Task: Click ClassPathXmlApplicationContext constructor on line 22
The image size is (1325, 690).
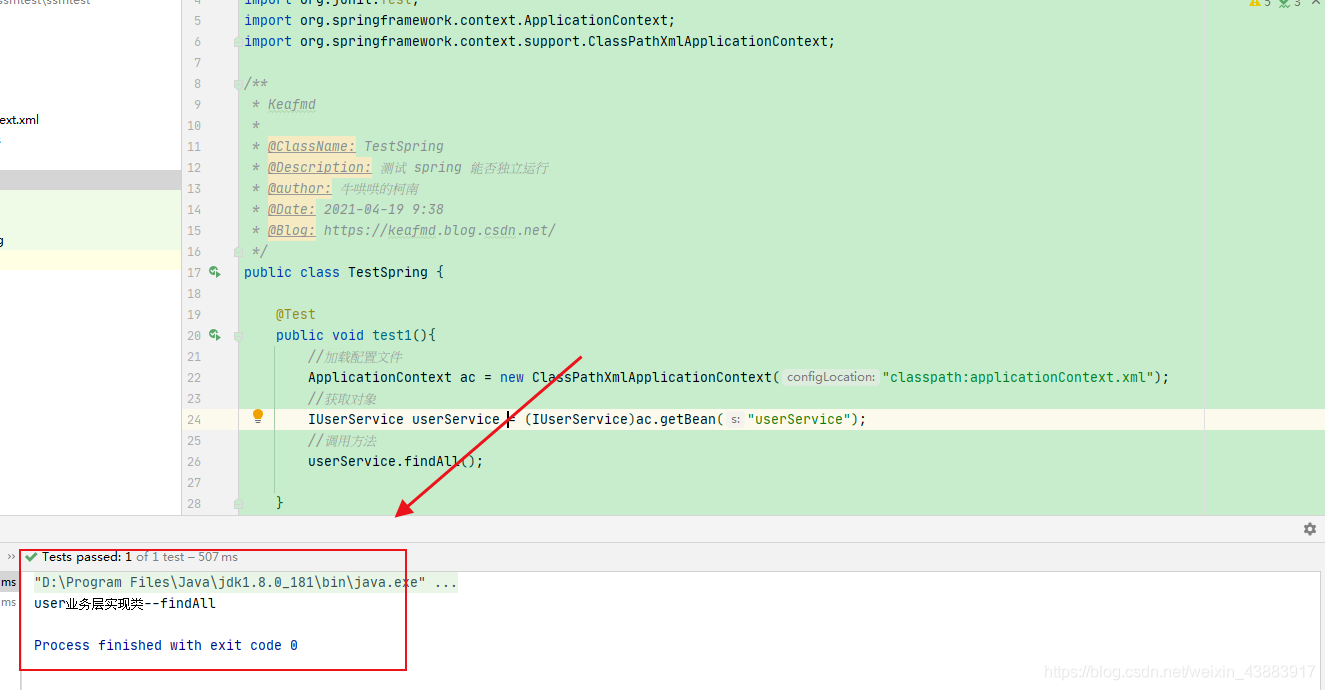Action: (x=652, y=377)
